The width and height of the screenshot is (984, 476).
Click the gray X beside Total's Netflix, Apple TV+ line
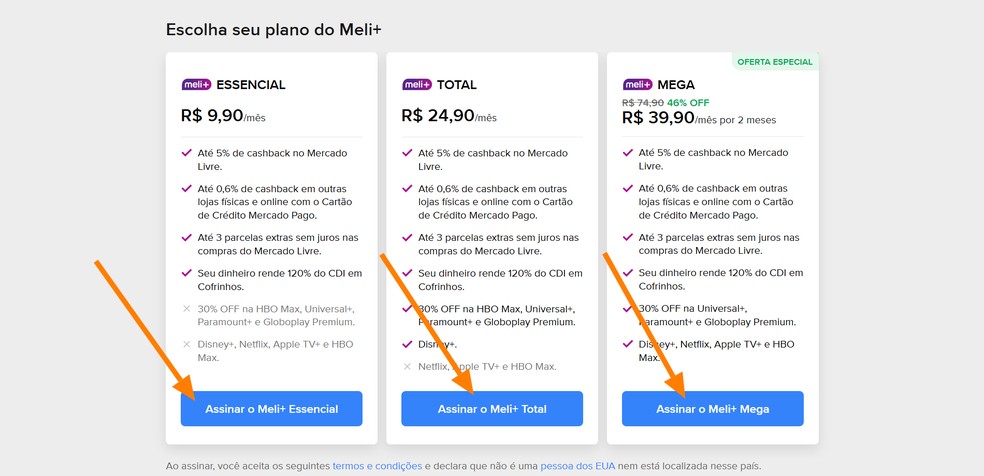[x=407, y=367]
